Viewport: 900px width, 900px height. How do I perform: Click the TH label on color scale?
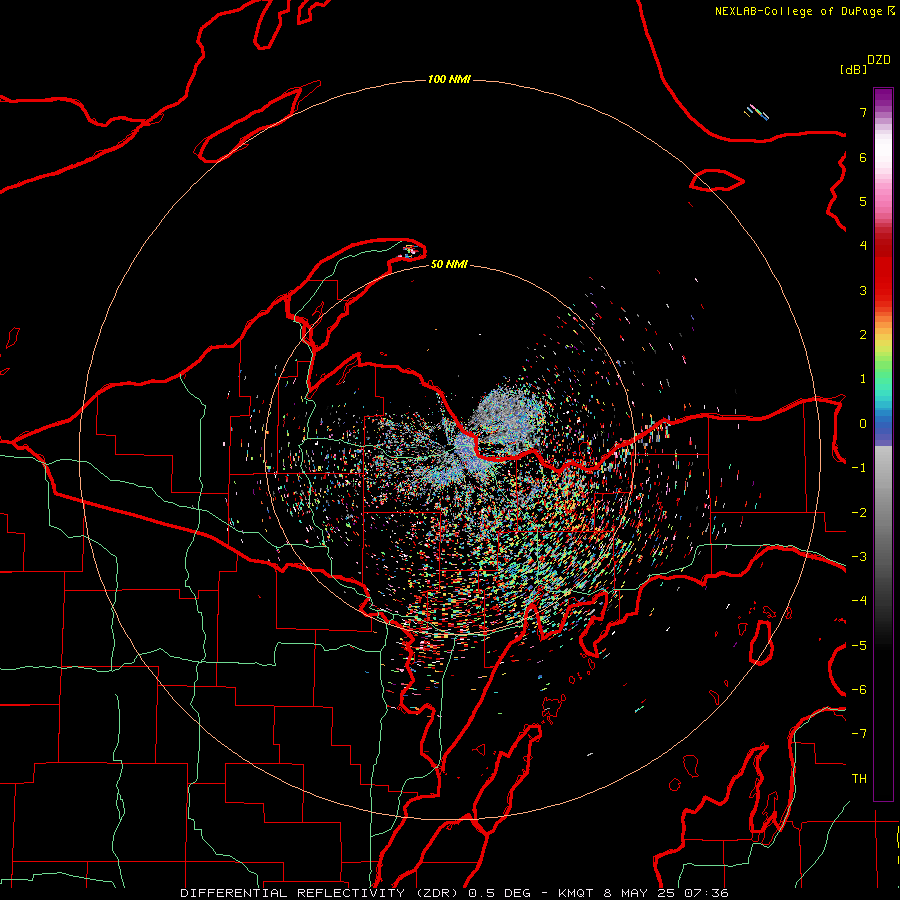(859, 779)
